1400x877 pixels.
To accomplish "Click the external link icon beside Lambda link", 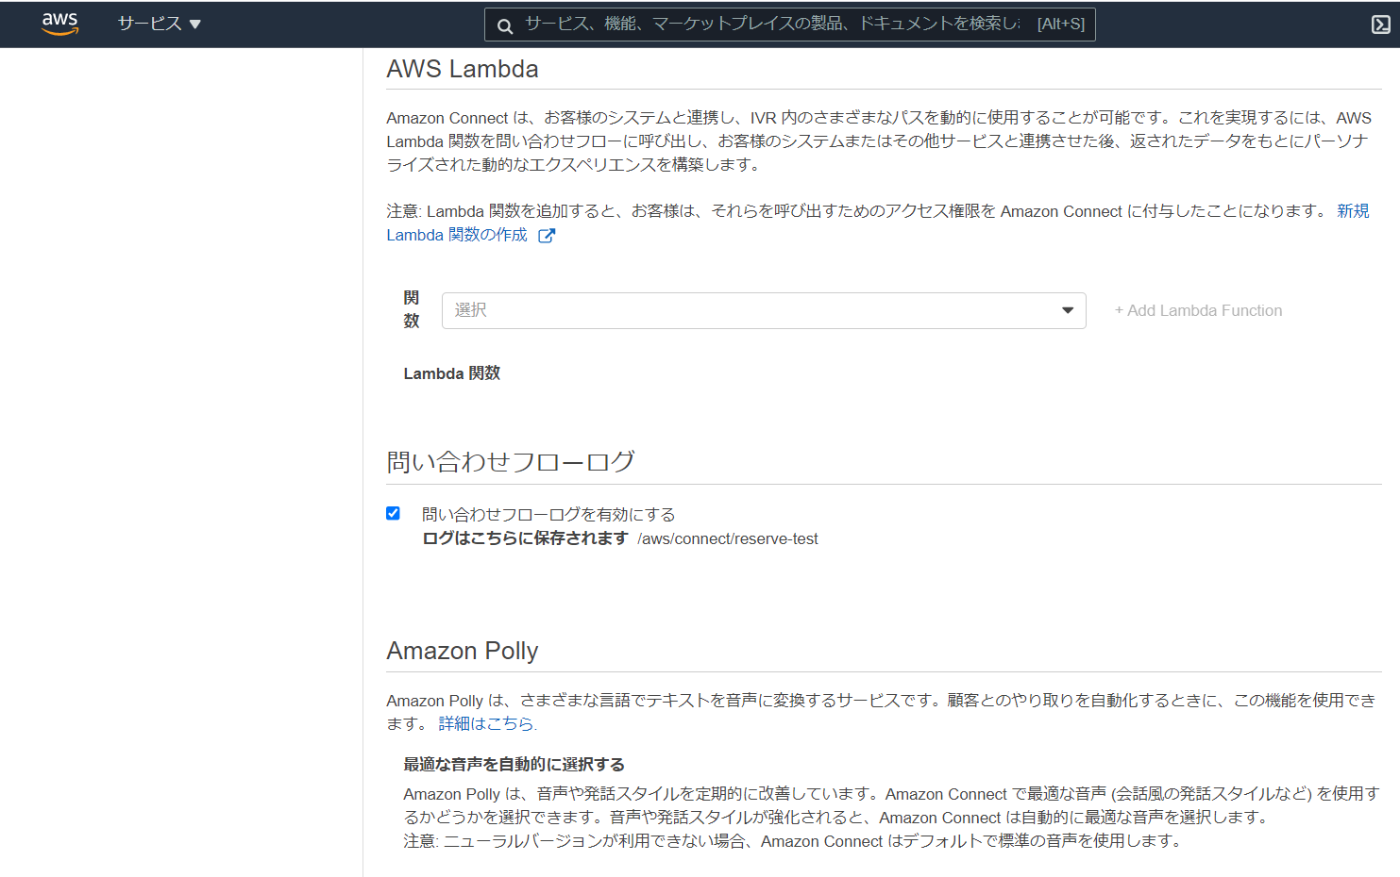I will pyautogui.click(x=546, y=236).
